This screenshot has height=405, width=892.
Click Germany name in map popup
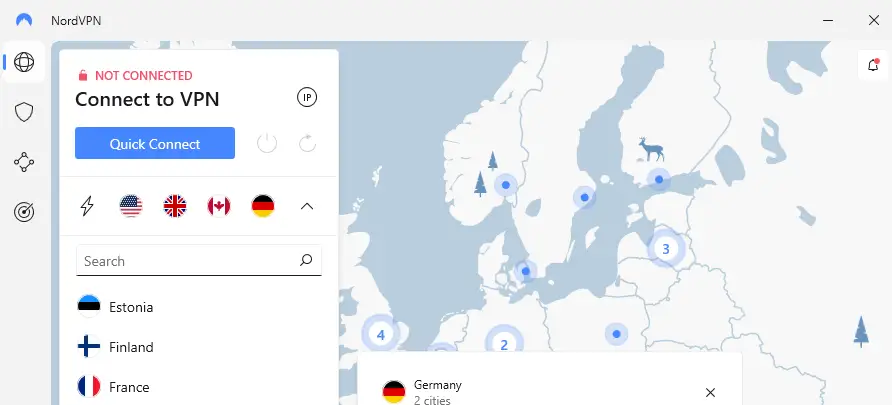click(437, 385)
